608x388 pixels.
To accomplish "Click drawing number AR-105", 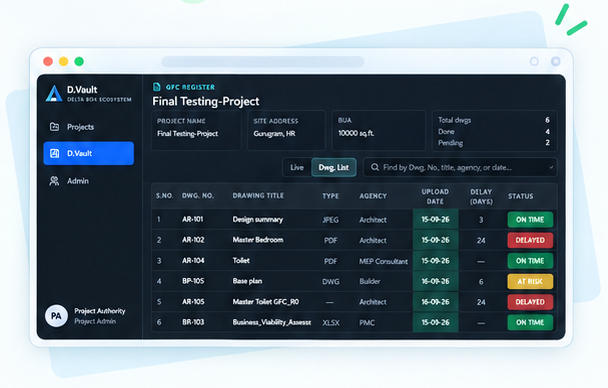I will point(193,302).
